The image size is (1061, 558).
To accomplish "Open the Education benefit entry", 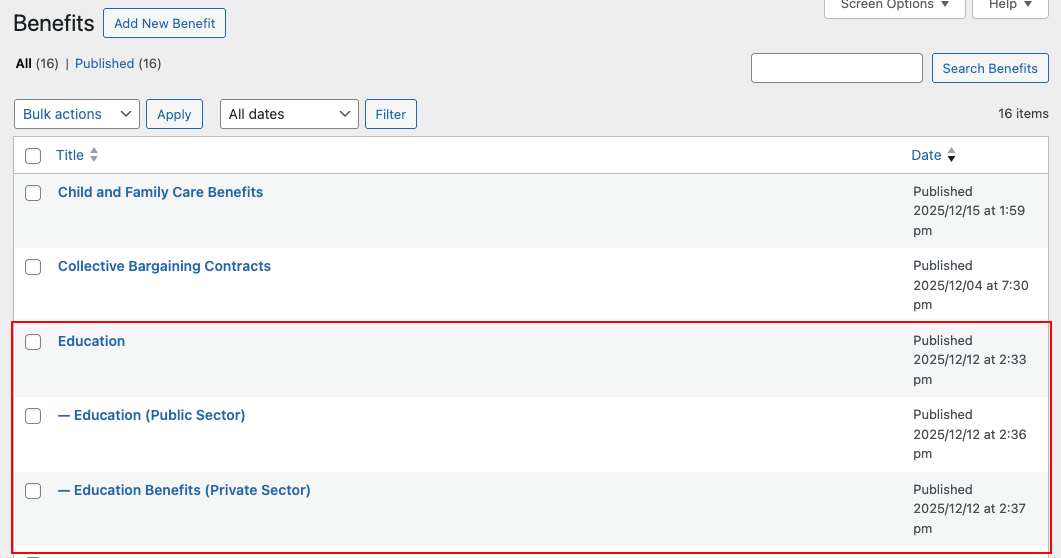I will 91,341.
